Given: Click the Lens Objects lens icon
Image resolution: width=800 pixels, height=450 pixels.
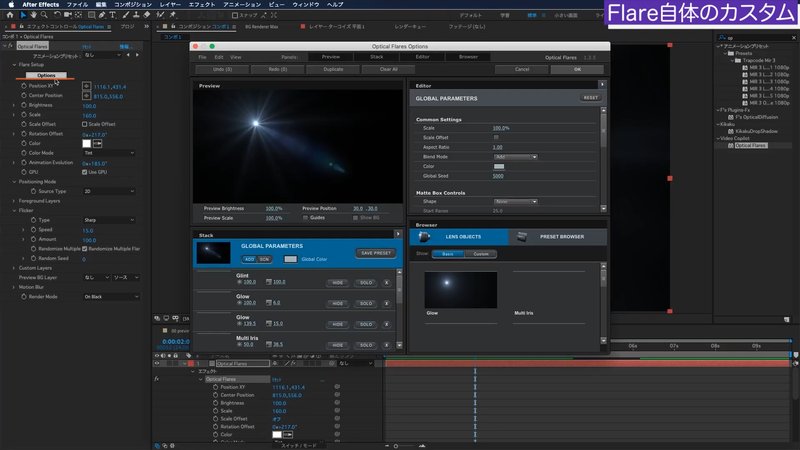Looking at the screenshot, I should (424, 237).
